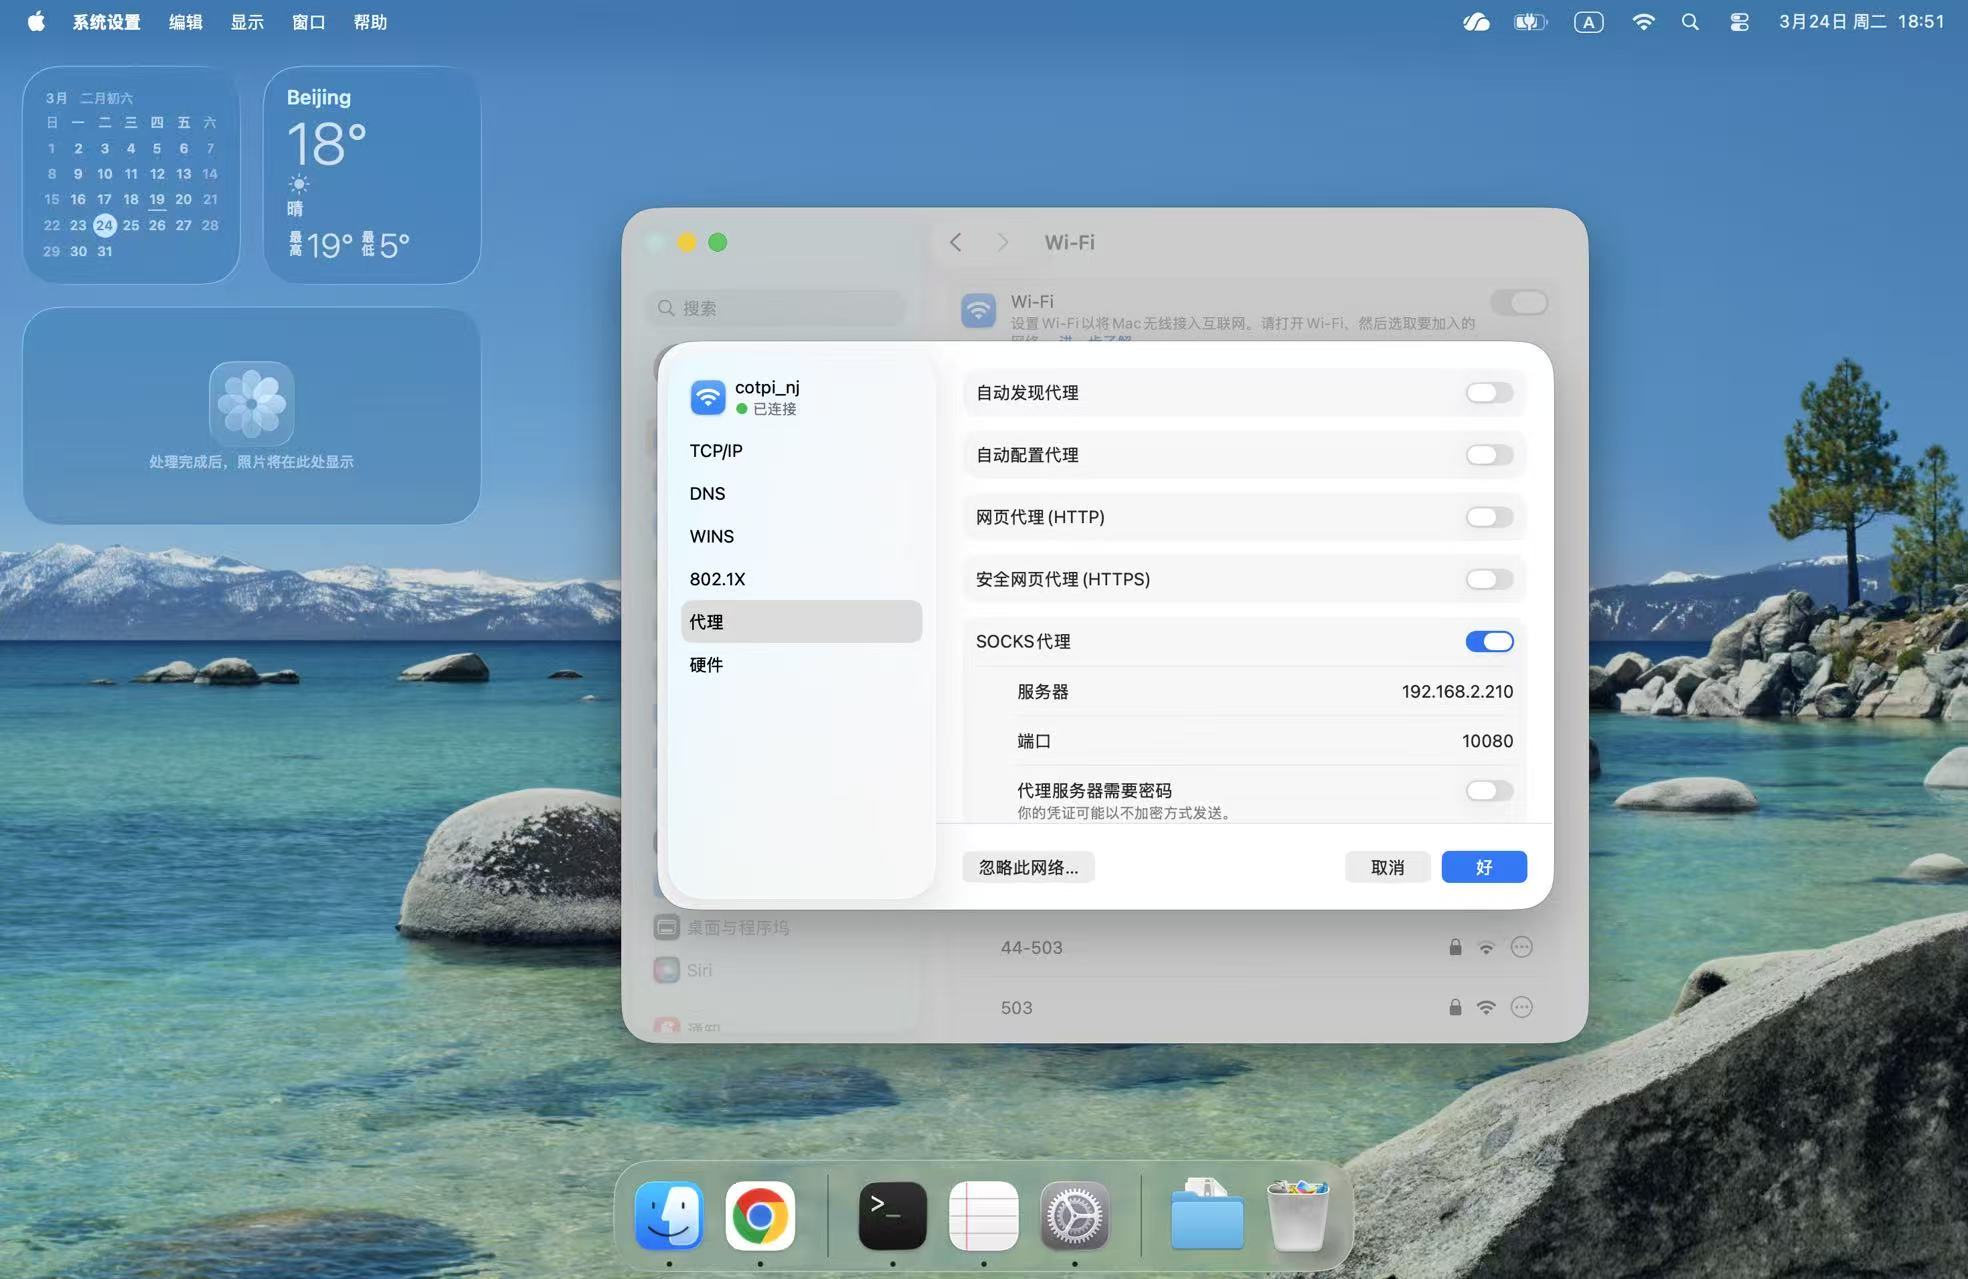Launch Google Chrome from the dock
Image resolution: width=1968 pixels, height=1279 pixels.
(x=760, y=1216)
